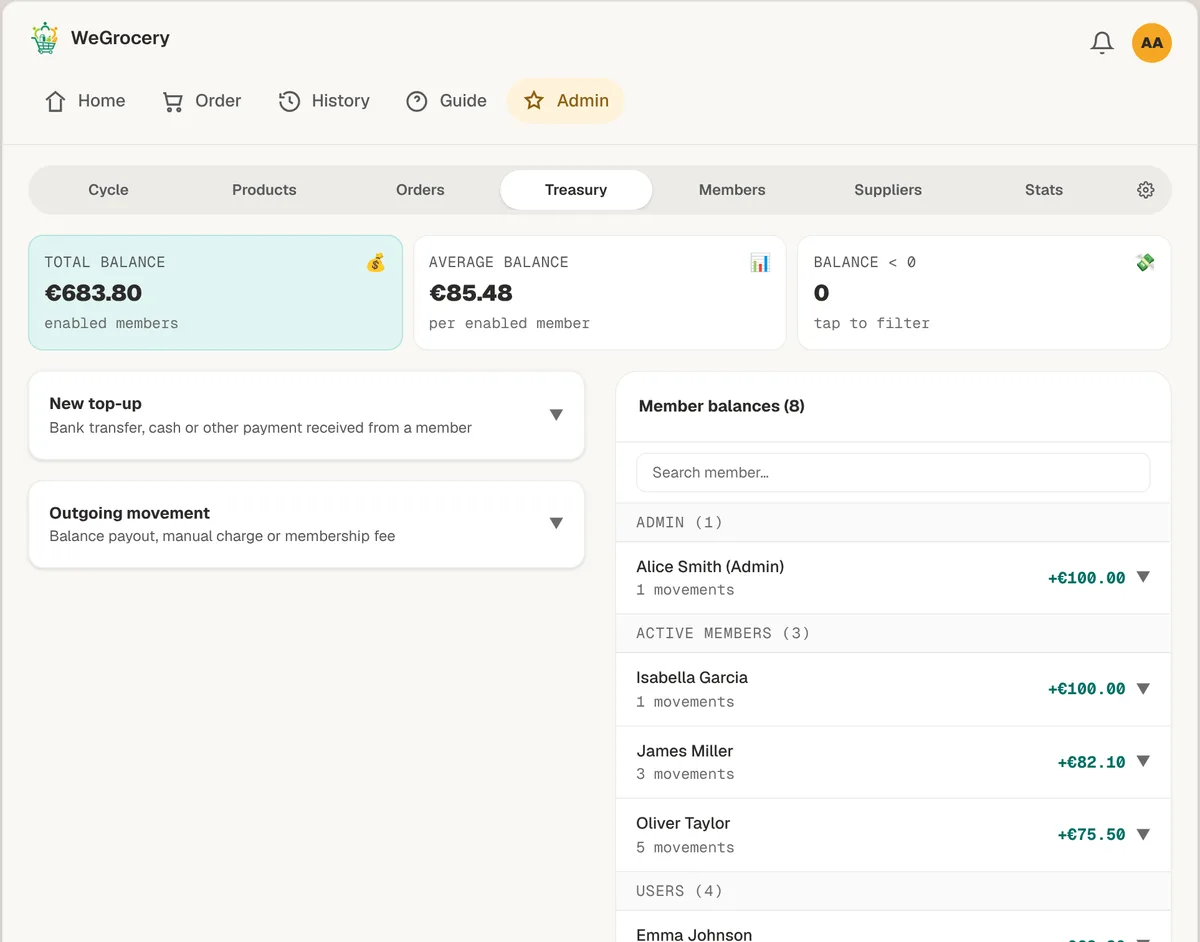The image size is (1200, 942).
Task: Switch to the Cycle tab
Action: point(108,190)
